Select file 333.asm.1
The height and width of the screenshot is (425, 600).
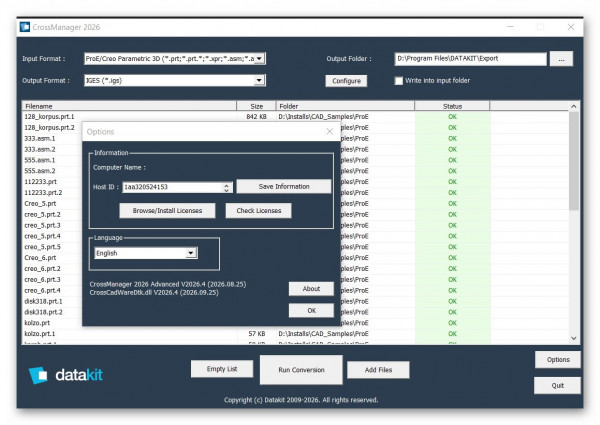[40, 138]
